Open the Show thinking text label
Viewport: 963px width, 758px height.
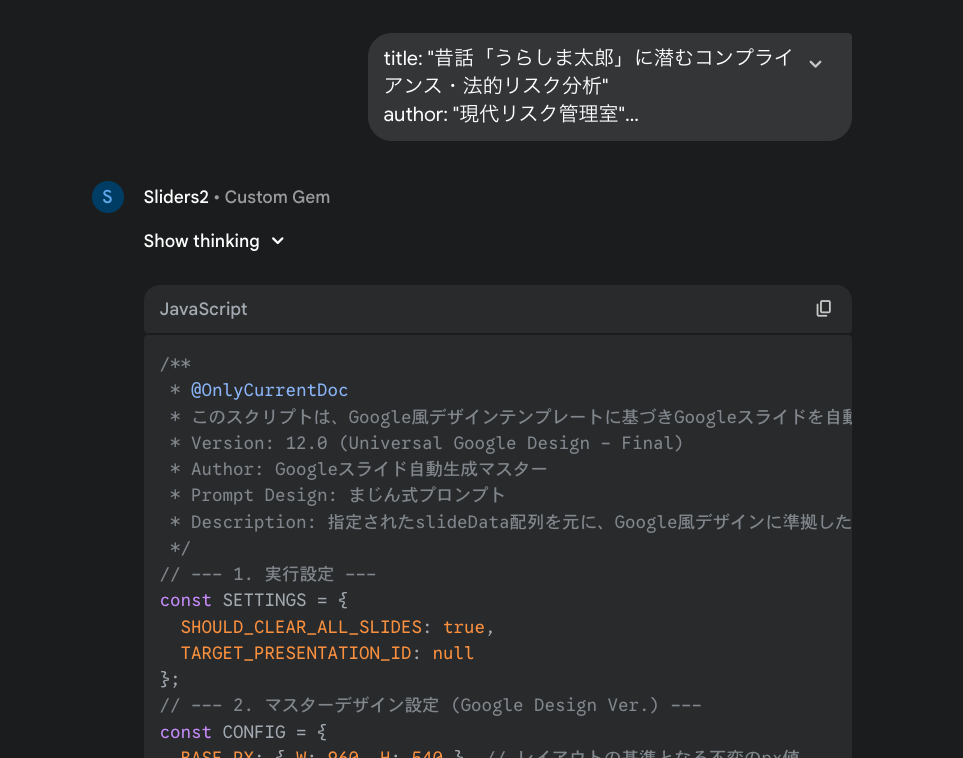(201, 241)
